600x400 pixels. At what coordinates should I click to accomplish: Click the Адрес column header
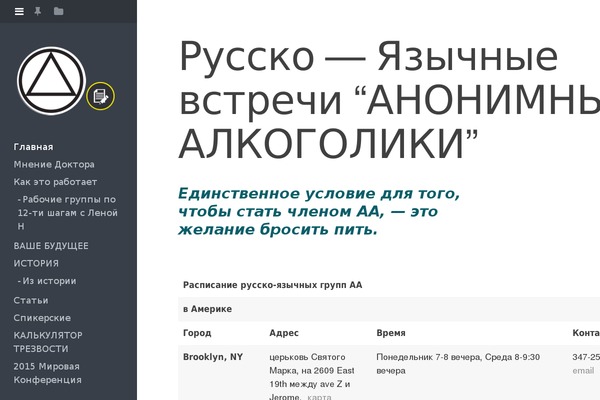[284, 333]
